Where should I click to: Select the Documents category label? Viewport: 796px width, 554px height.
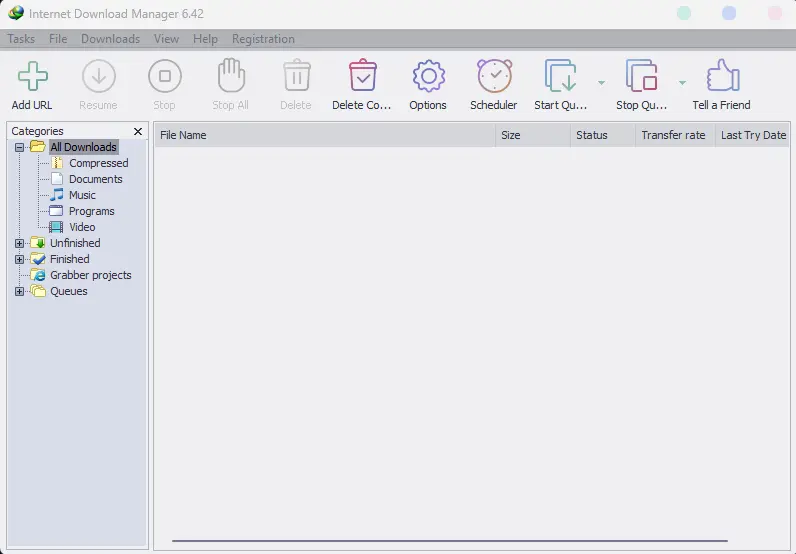[x=95, y=179]
